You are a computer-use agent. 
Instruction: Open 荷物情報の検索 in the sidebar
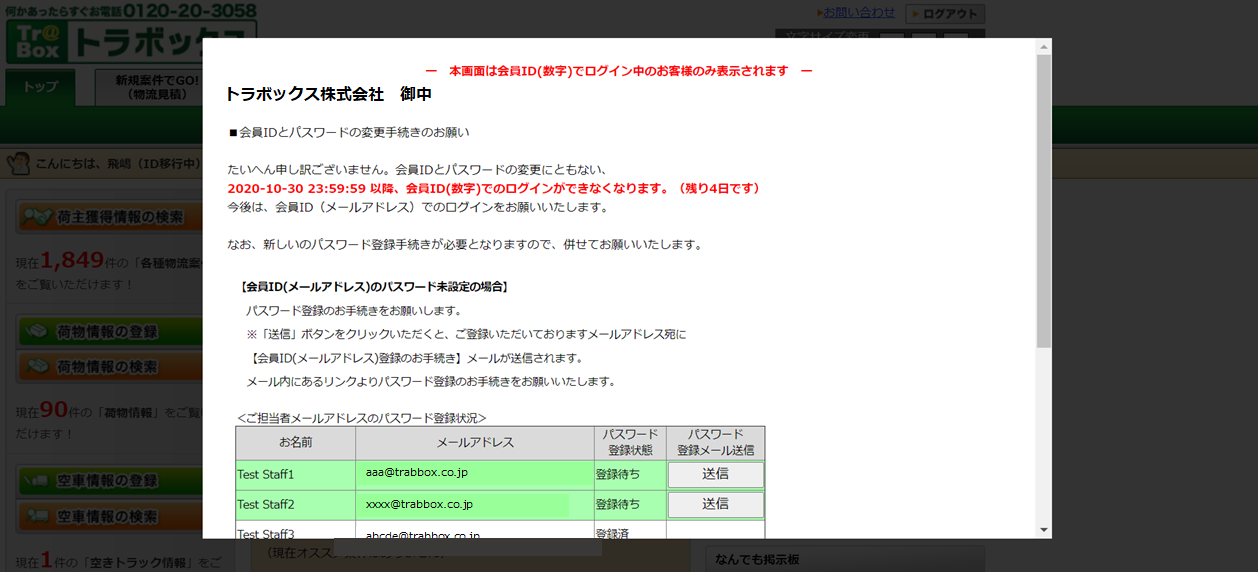(110, 367)
